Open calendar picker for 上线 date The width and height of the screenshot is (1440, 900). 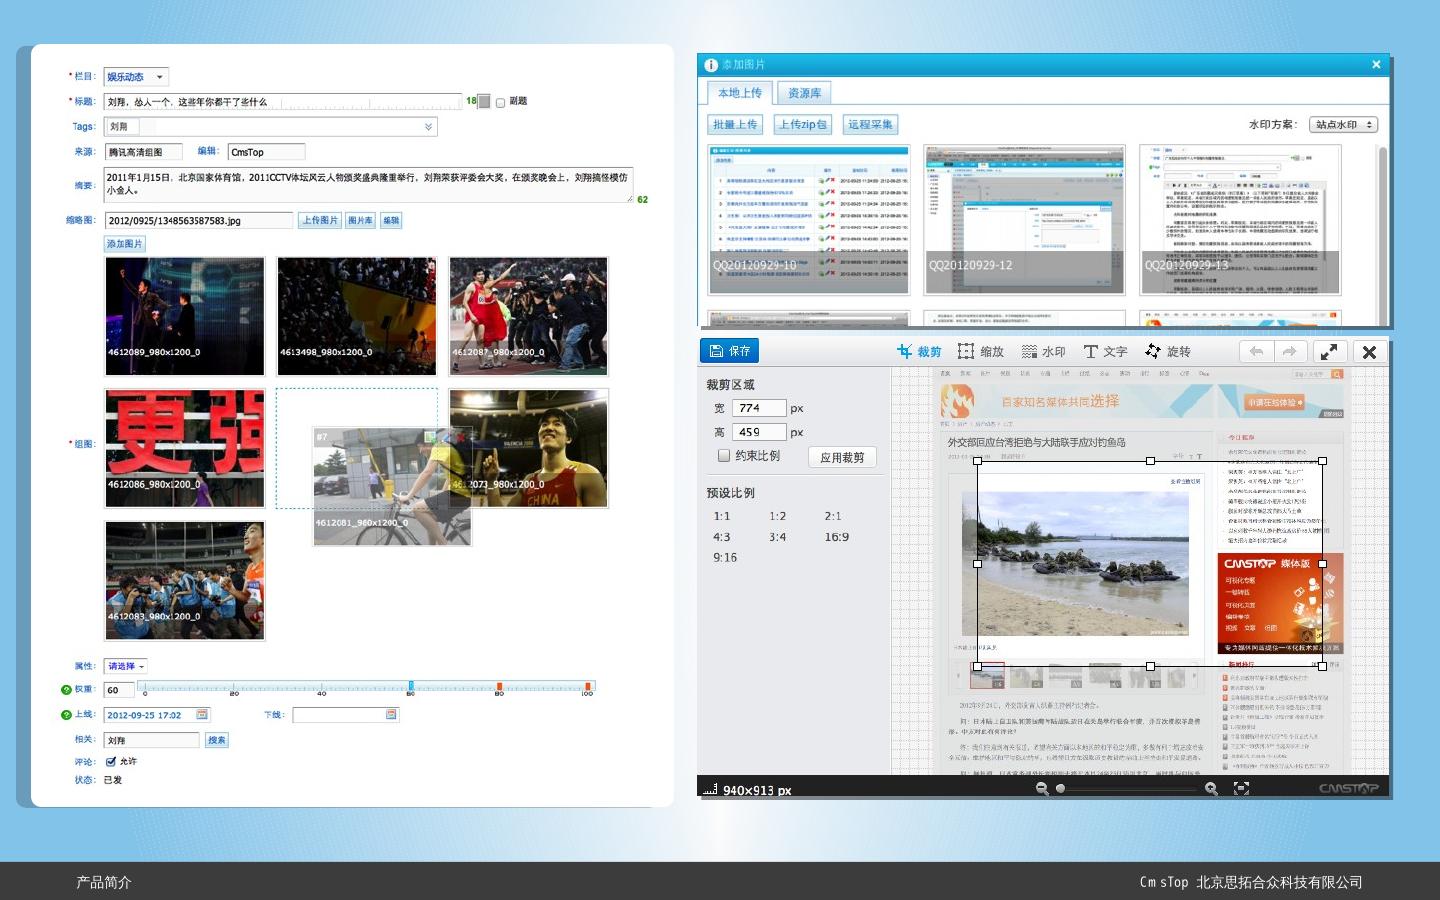(x=202, y=715)
